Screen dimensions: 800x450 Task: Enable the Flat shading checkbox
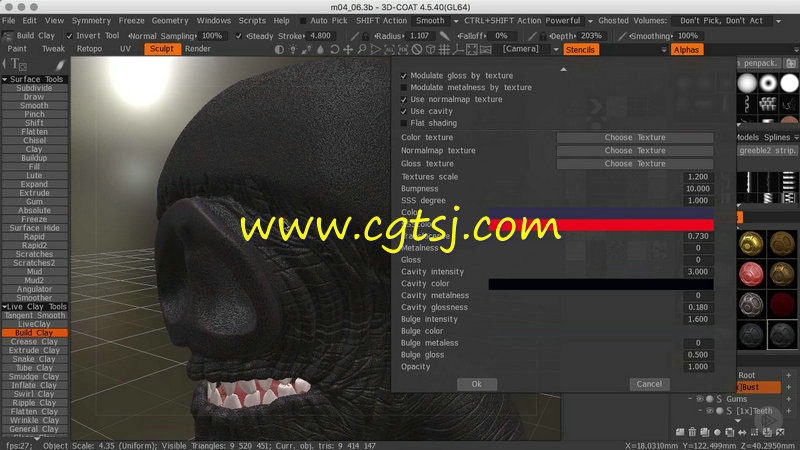404,123
